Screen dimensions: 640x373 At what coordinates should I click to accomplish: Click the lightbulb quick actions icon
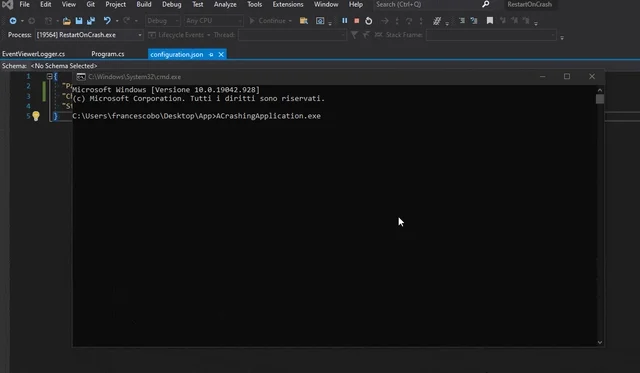point(36,116)
